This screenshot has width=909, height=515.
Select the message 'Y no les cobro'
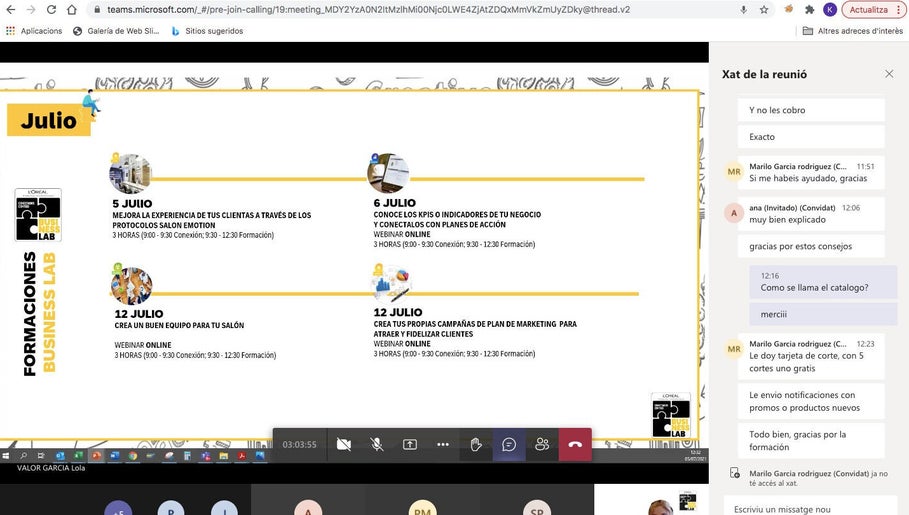[x=811, y=110]
